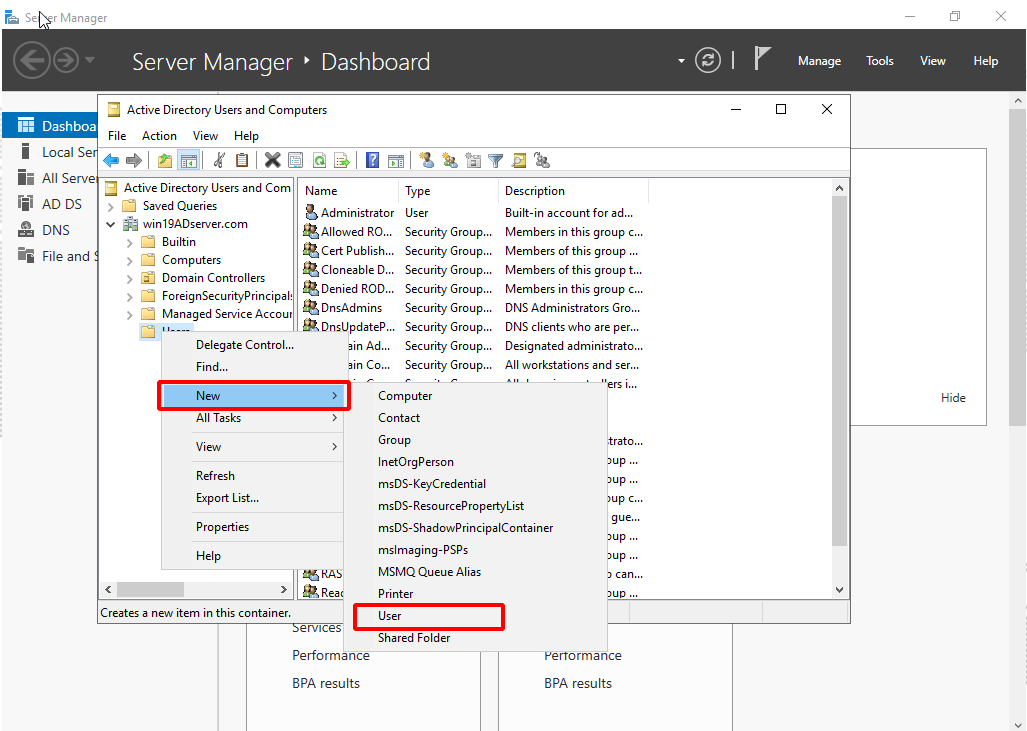Image resolution: width=1027 pixels, height=731 pixels.
Task: Click the Cut scissors toolbar icon
Action: tap(219, 160)
